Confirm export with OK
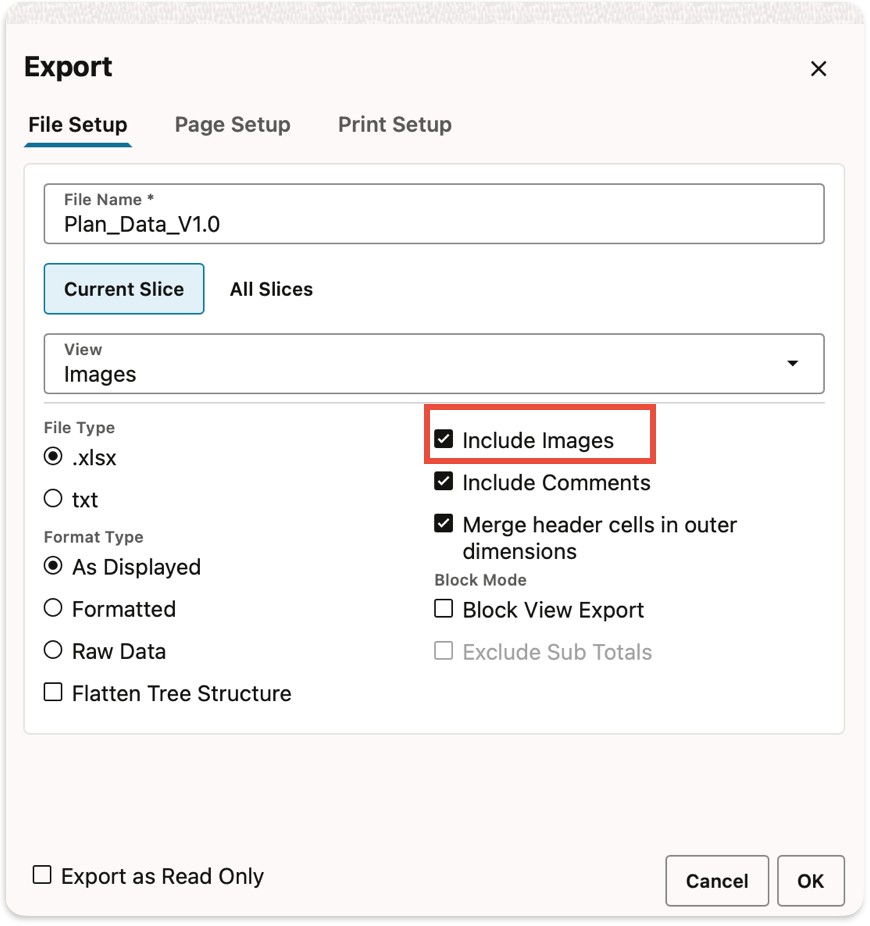 [x=810, y=881]
